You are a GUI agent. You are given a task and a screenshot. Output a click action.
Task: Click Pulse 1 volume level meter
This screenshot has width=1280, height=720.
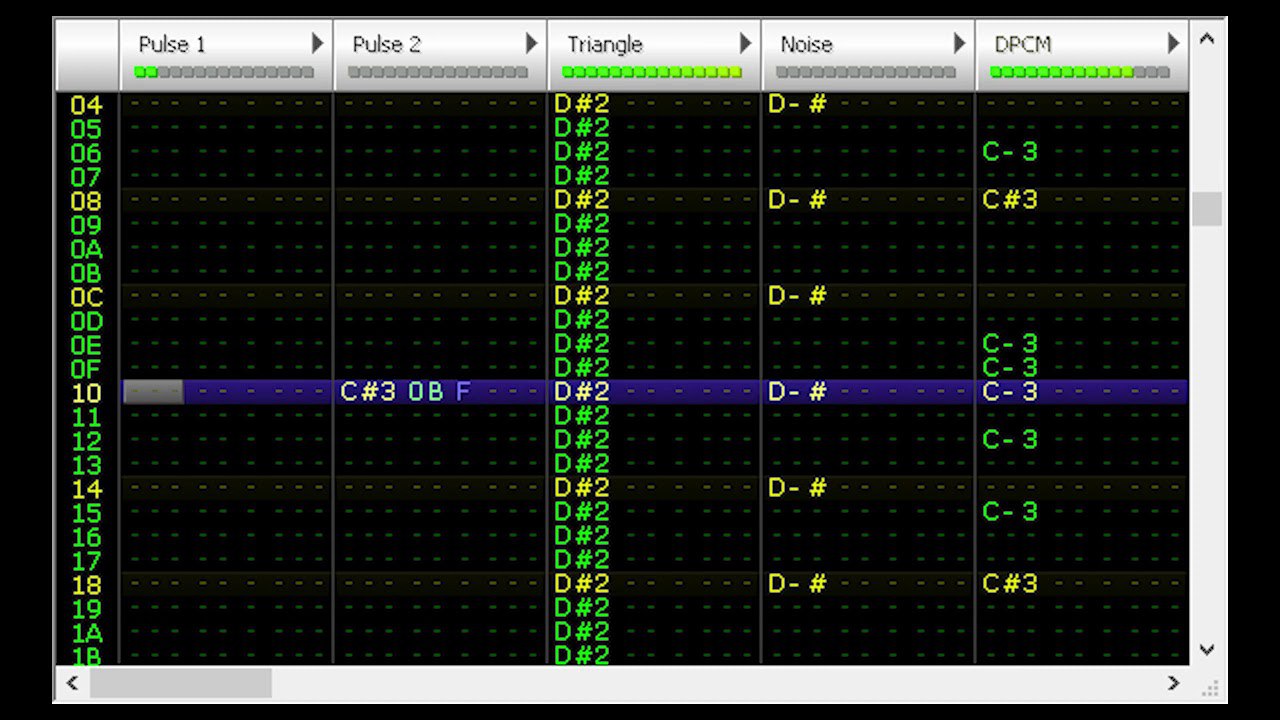(224, 72)
